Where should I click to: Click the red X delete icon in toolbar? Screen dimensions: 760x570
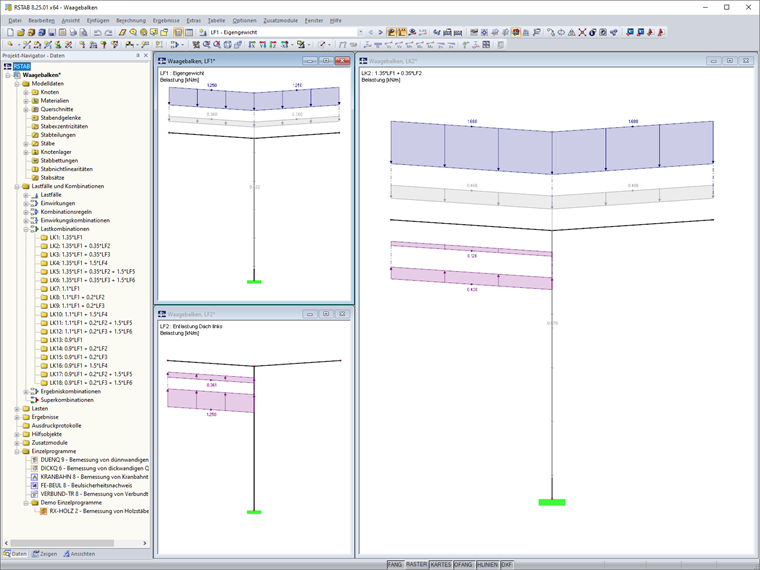(x=582, y=32)
